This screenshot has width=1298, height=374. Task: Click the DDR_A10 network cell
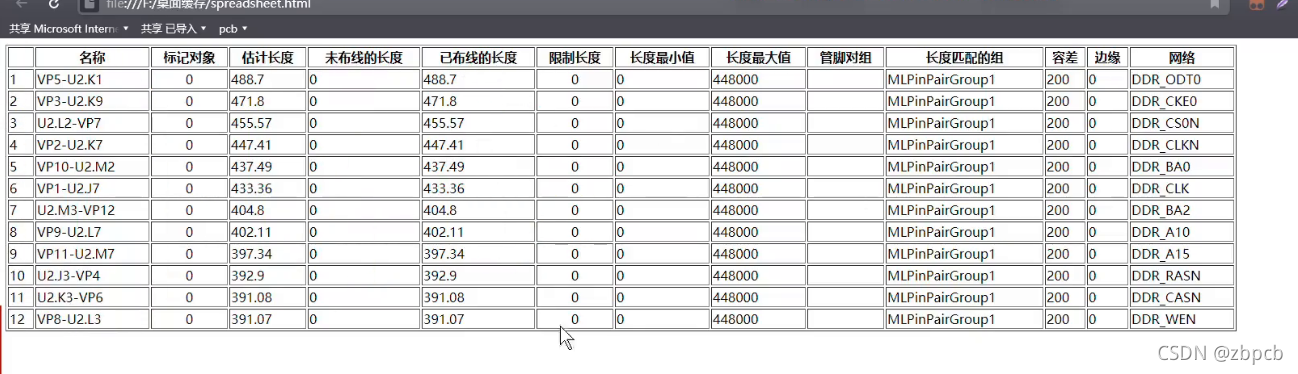click(1181, 232)
